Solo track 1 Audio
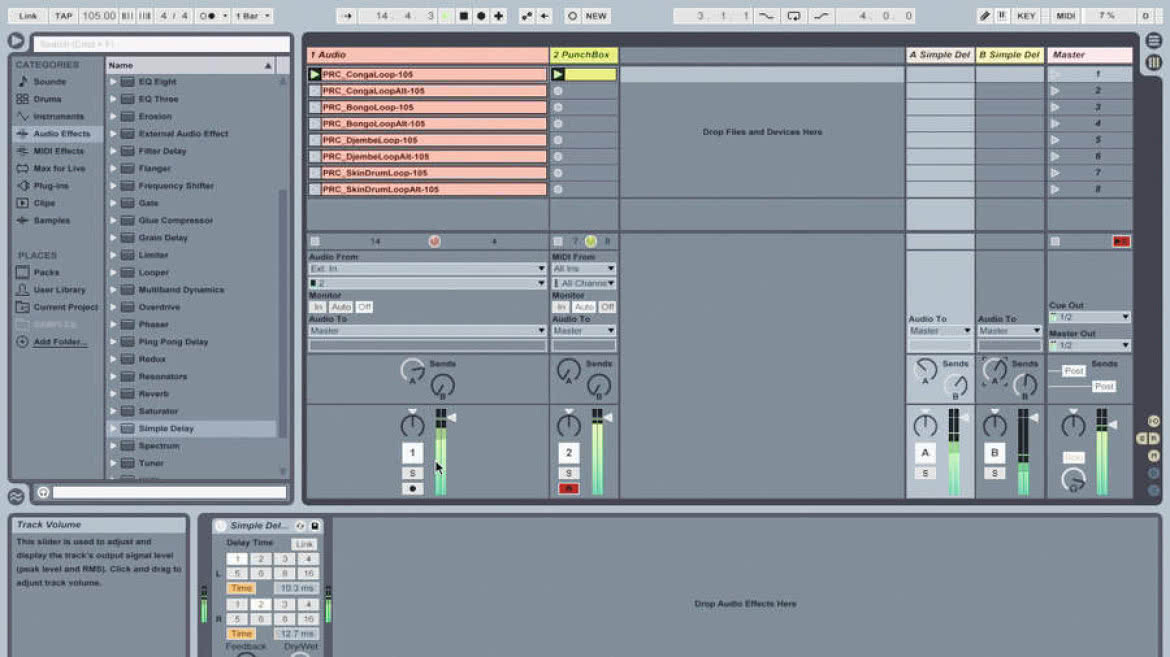Viewport: 1170px width, 657px height. pos(412,473)
